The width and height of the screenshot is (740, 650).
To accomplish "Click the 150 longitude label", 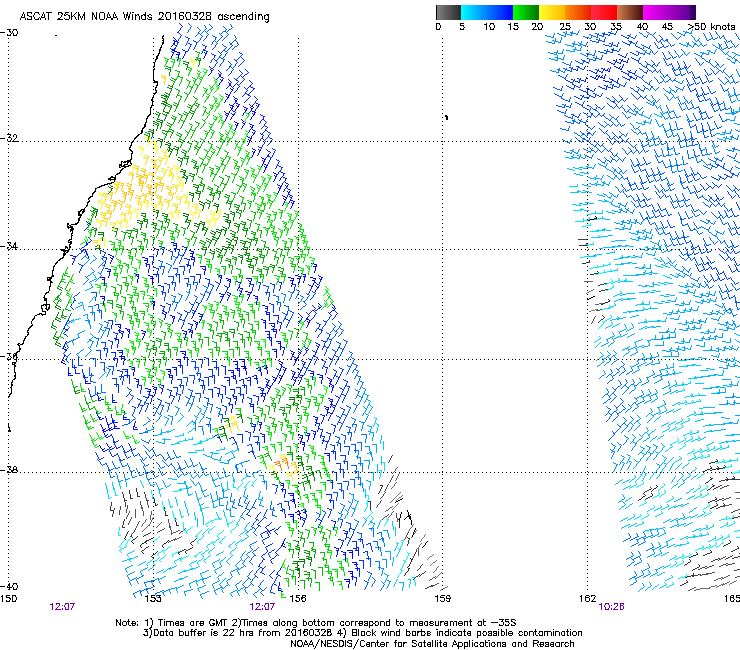I will (x=8, y=599).
